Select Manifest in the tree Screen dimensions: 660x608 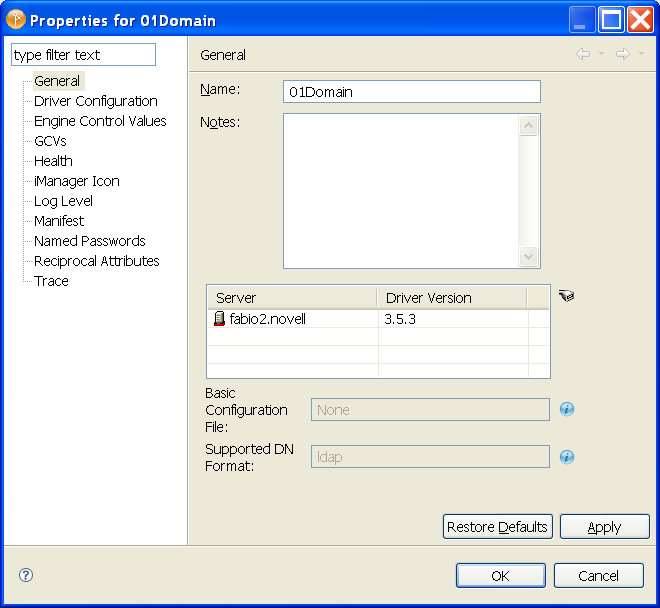[x=59, y=221]
